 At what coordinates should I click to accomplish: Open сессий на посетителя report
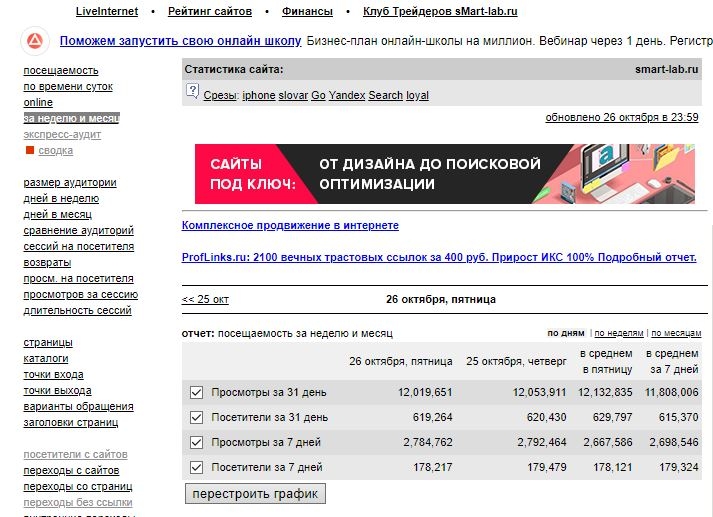[79, 246]
